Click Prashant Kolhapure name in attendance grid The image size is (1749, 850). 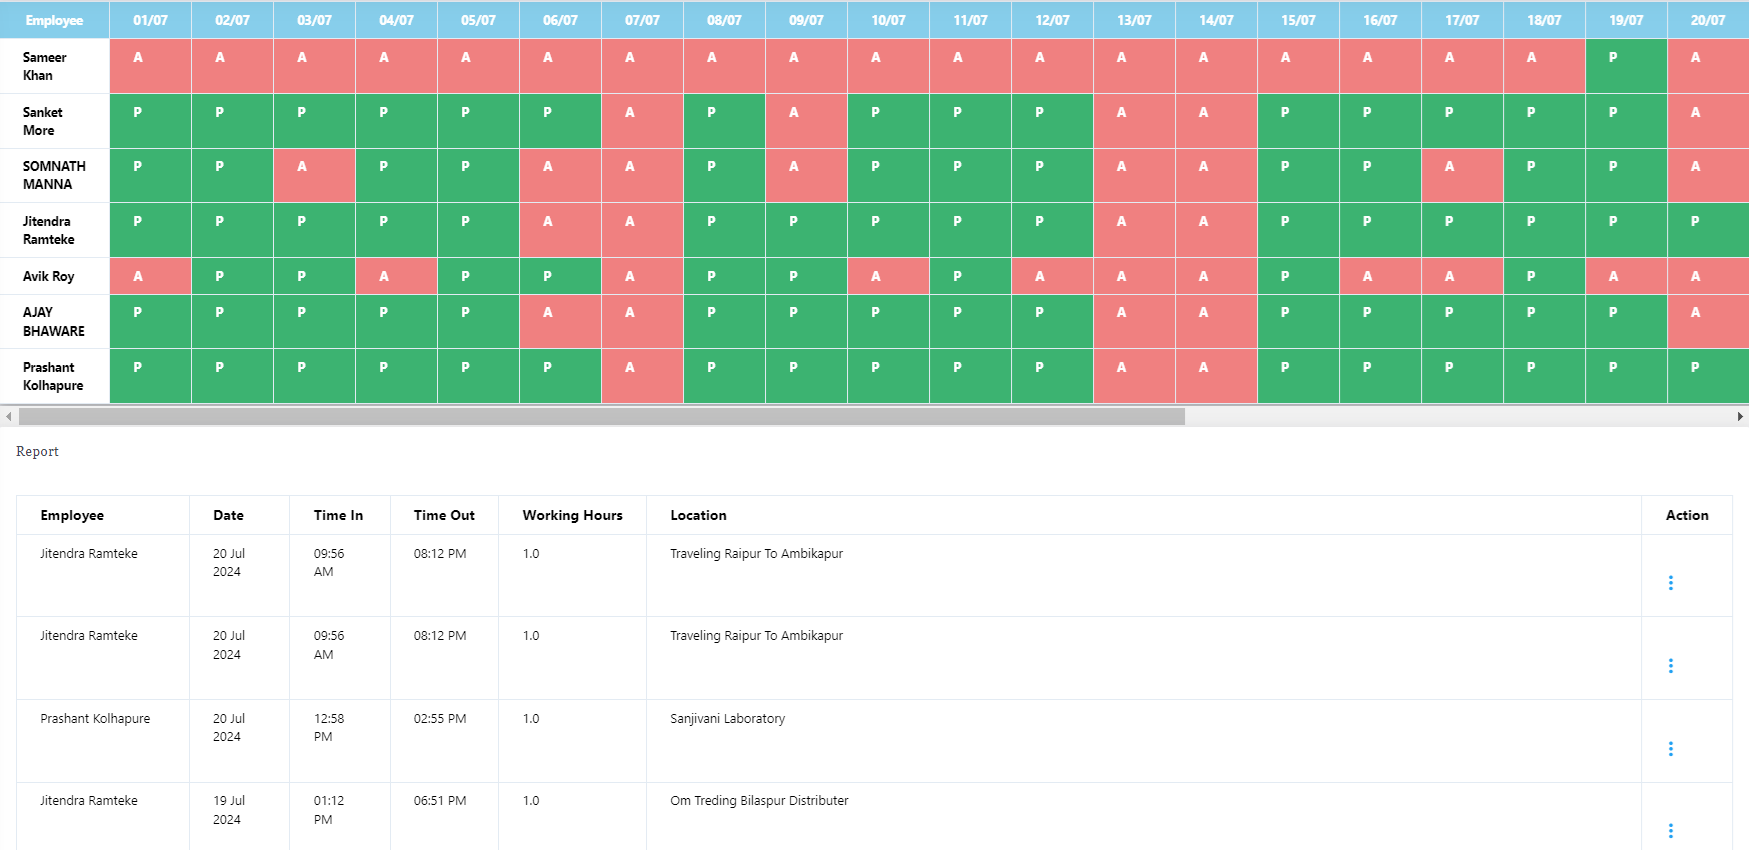pos(53,376)
